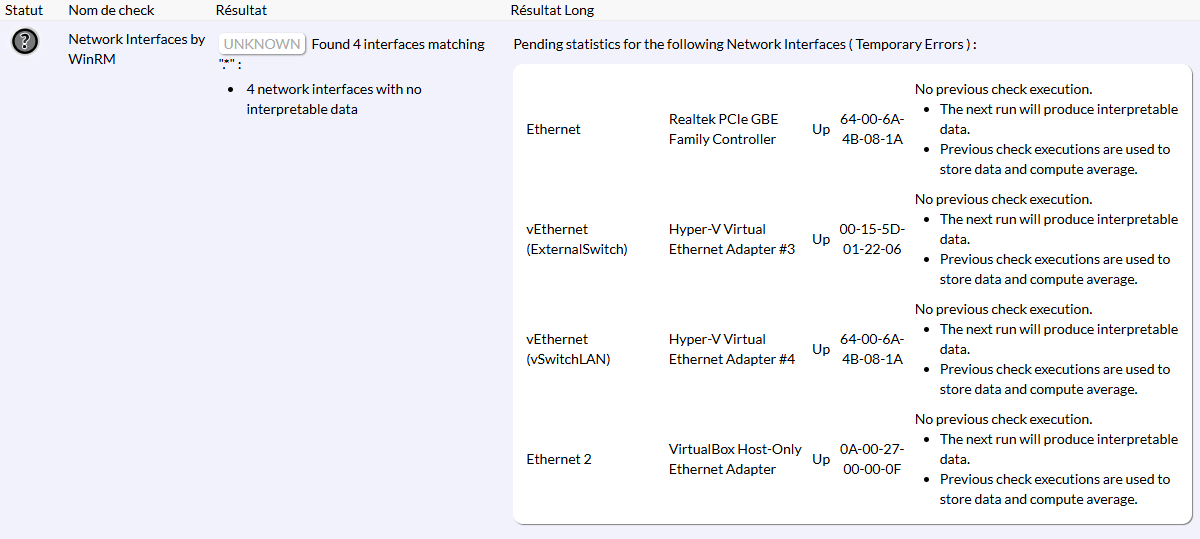Select the Résultat column header
This screenshot has height=539, width=1200.
[x=241, y=10]
